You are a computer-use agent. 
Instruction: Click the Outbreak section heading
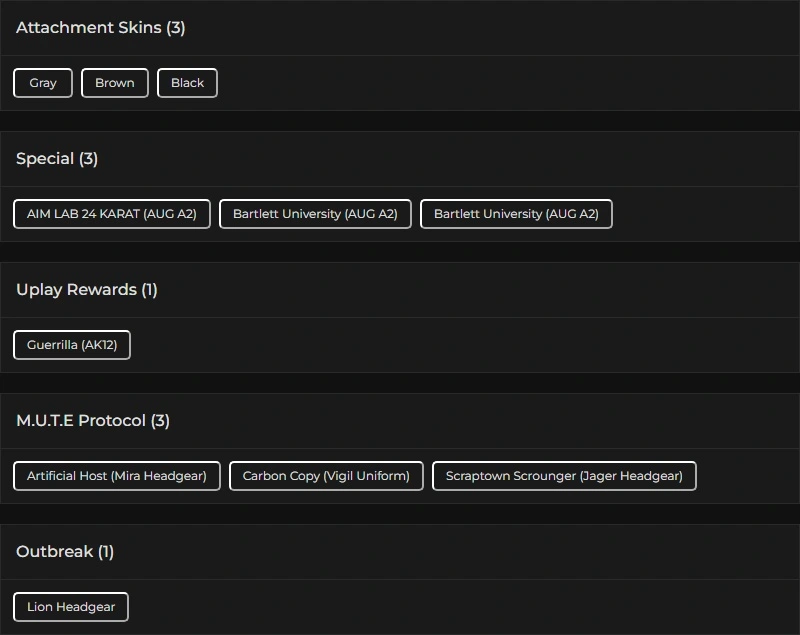coord(54,552)
